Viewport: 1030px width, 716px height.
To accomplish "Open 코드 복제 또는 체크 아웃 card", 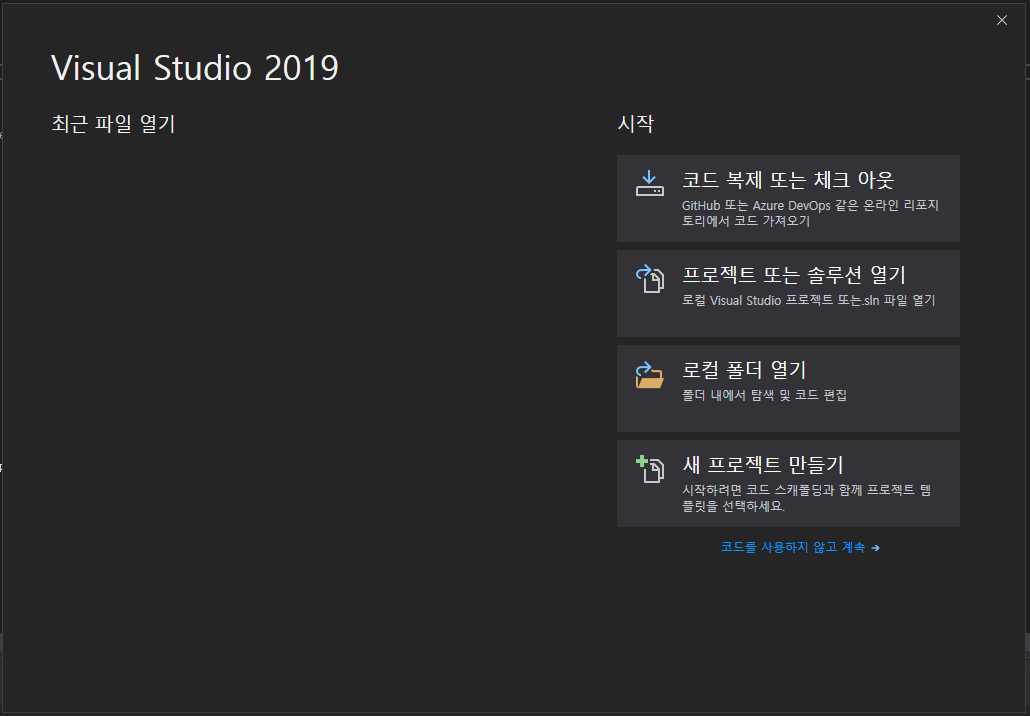I will point(788,198).
